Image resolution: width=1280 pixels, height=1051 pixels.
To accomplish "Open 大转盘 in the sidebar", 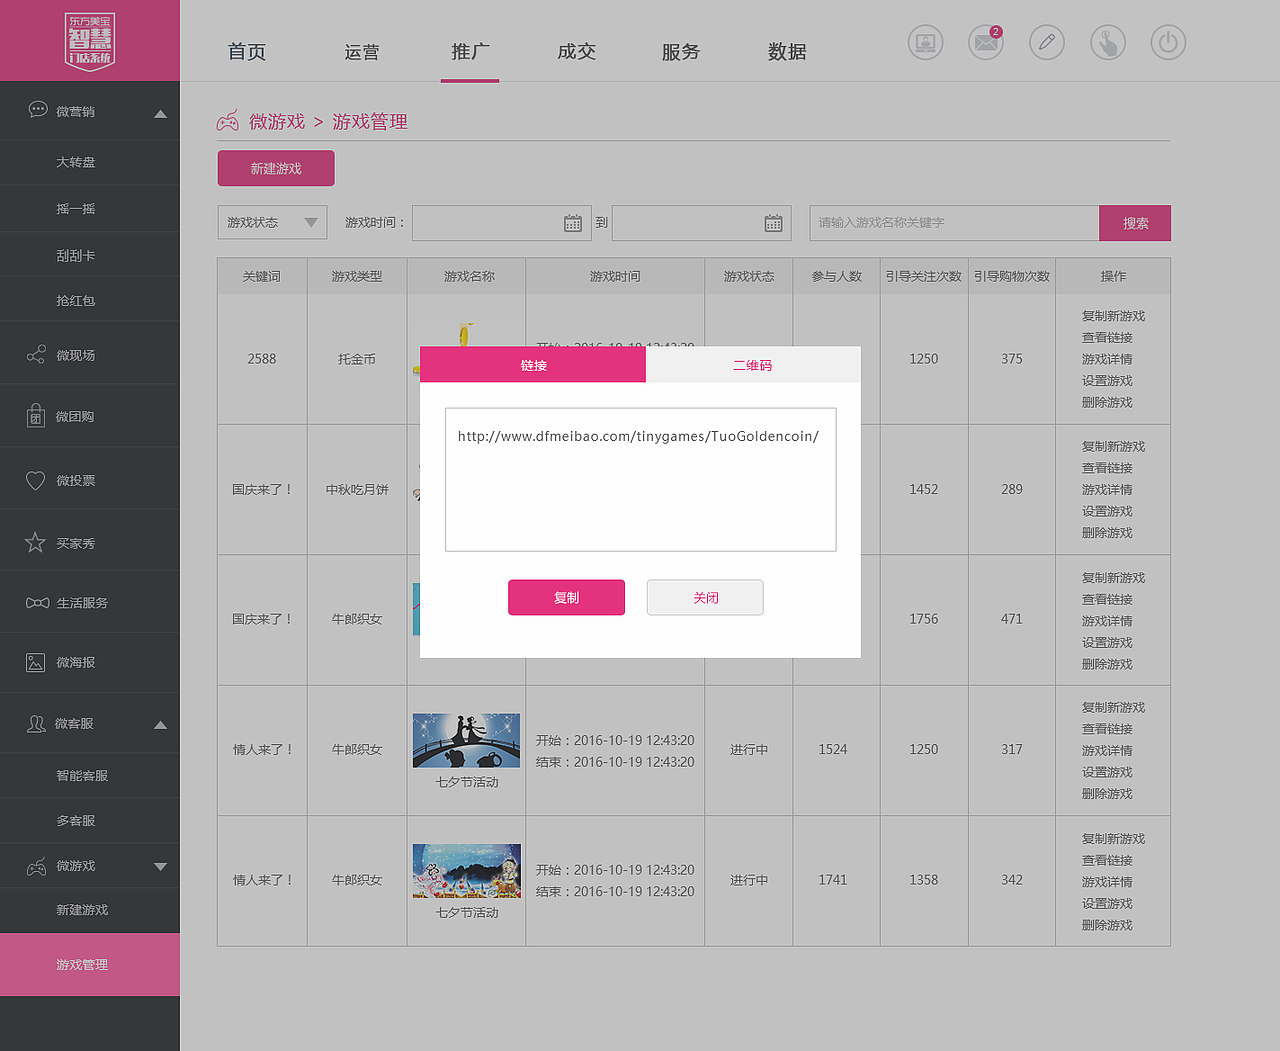I will click(90, 162).
